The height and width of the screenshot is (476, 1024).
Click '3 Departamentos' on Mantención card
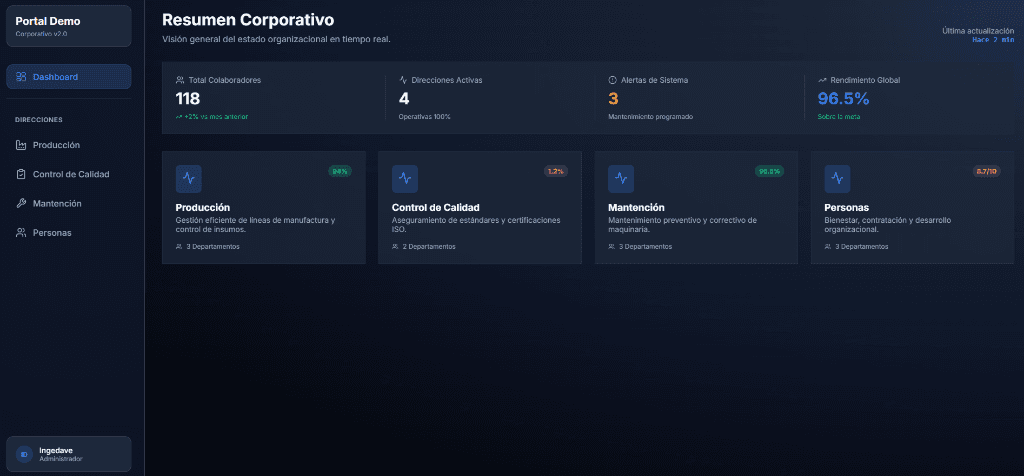click(x=645, y=247)
